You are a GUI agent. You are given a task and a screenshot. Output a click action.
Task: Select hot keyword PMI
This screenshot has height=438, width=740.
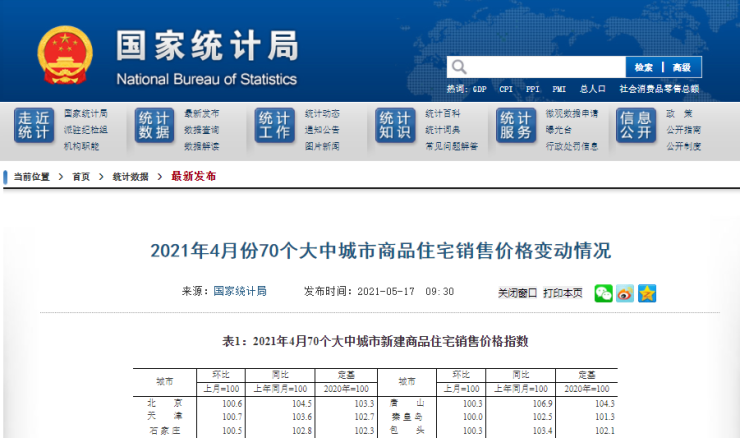pyautogui.click(x=559, y=89)
